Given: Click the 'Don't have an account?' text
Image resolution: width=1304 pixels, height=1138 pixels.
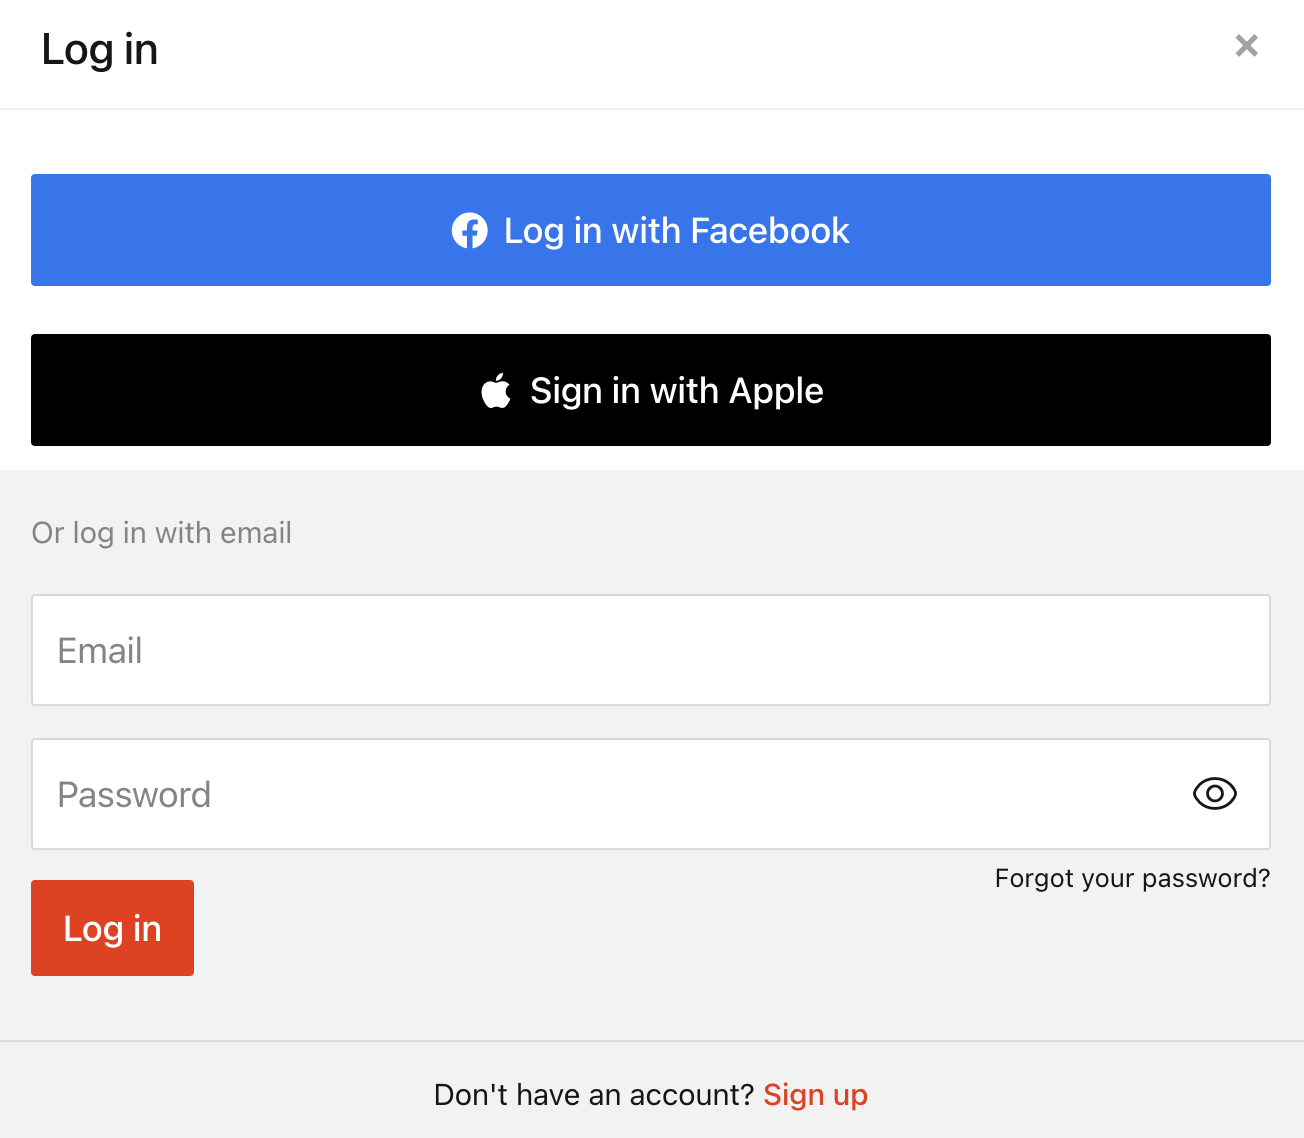Looking at the screenshot, I should coord(594,1095).
